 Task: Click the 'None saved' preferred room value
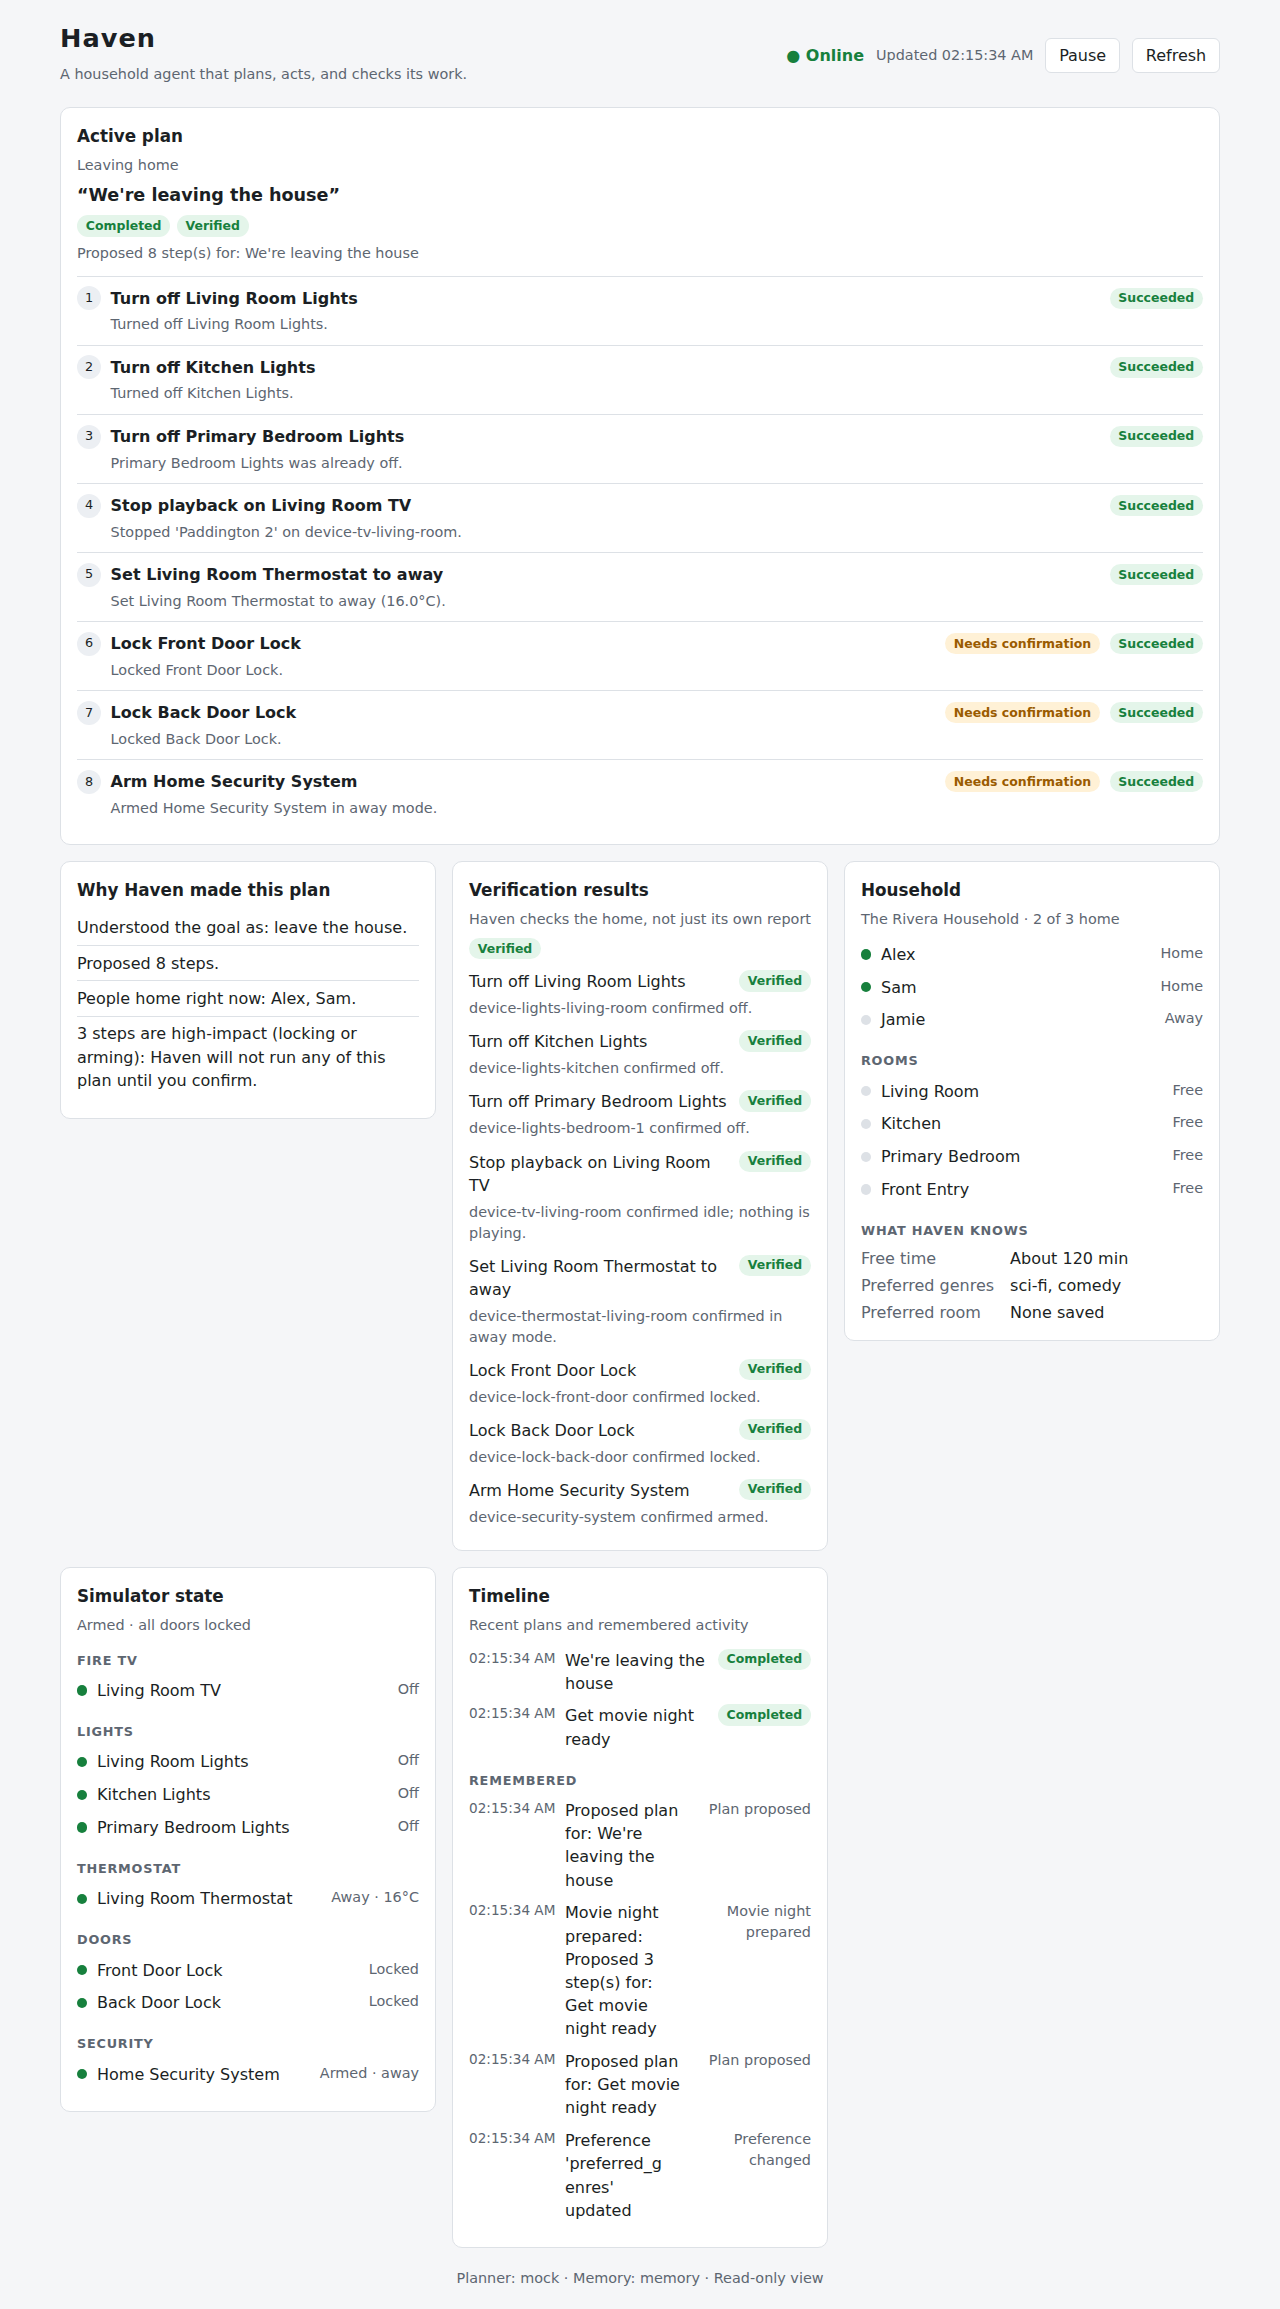tap(1057, 1312)
